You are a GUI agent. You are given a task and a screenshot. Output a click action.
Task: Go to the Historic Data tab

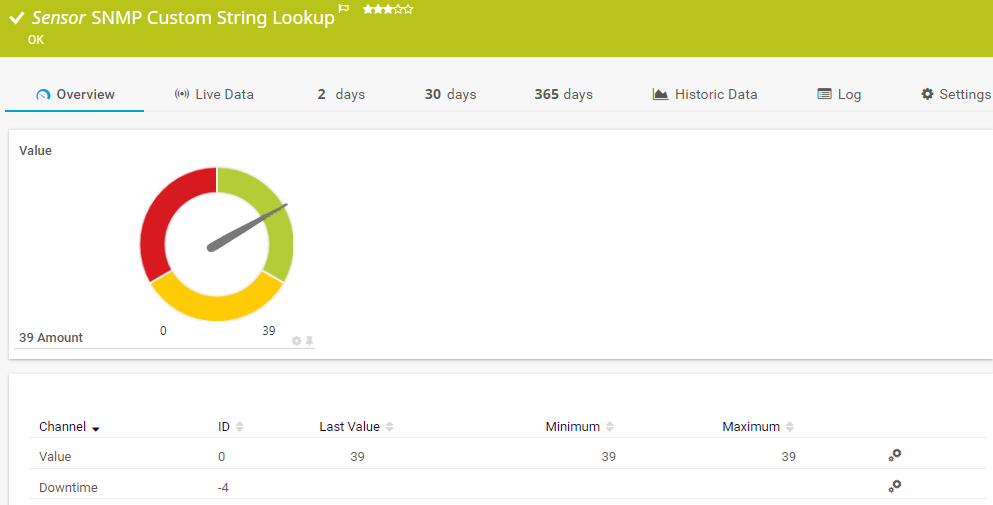pos(705,94)
